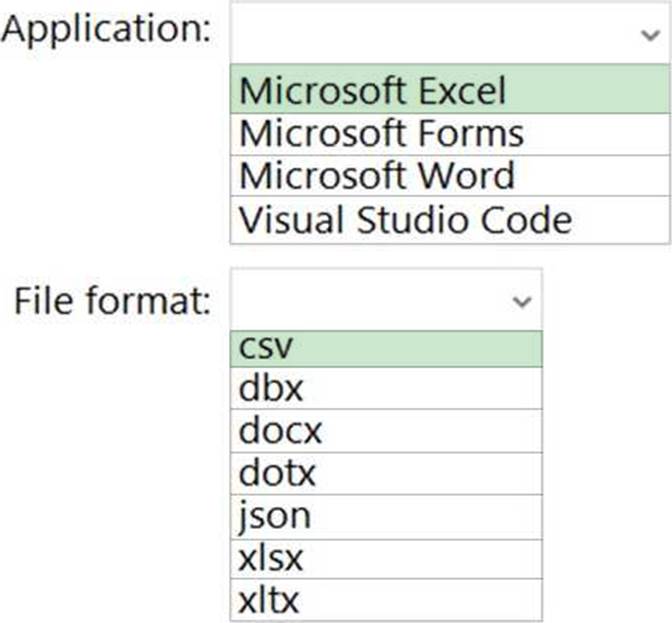The image size is (672, 623).
Task: Click inside the File format combo box field
Action: coord(370,301)
